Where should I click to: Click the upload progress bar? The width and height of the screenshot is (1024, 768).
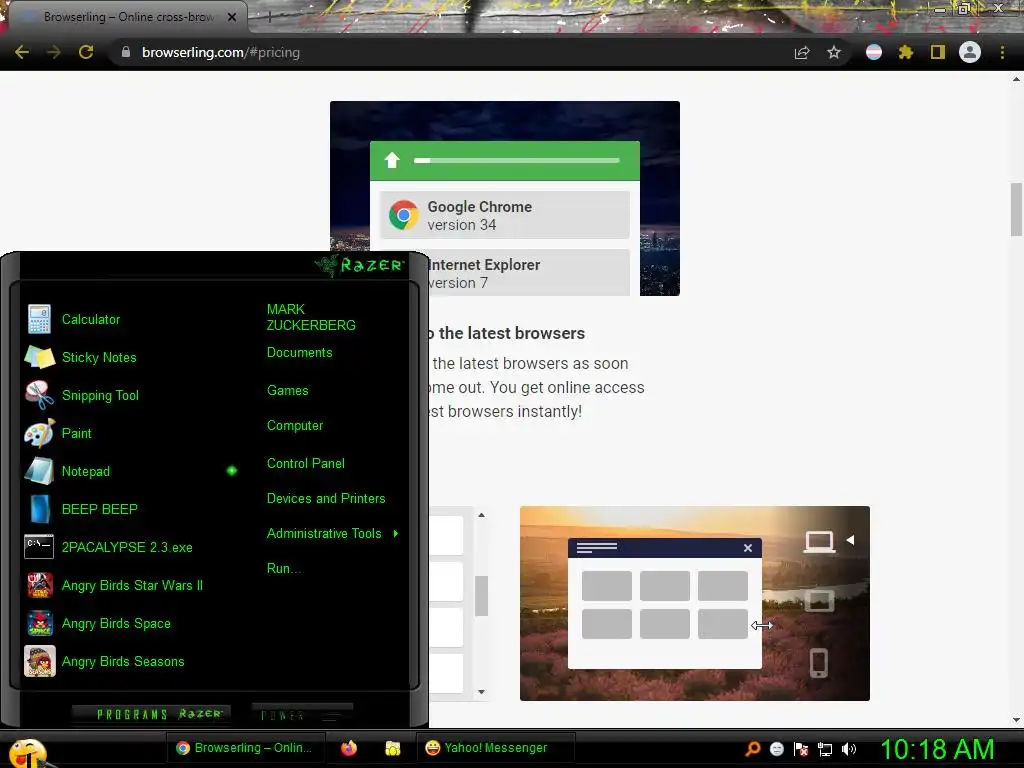tap(517, 160)
